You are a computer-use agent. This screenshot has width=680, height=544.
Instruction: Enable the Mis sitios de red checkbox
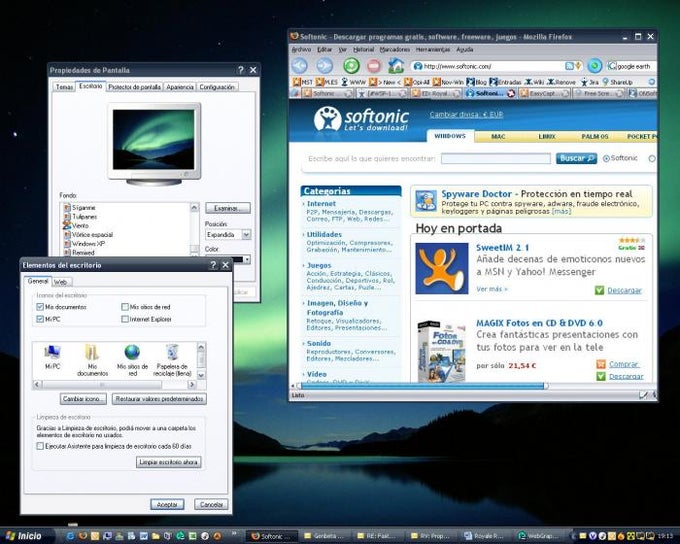tap(125, 307)
